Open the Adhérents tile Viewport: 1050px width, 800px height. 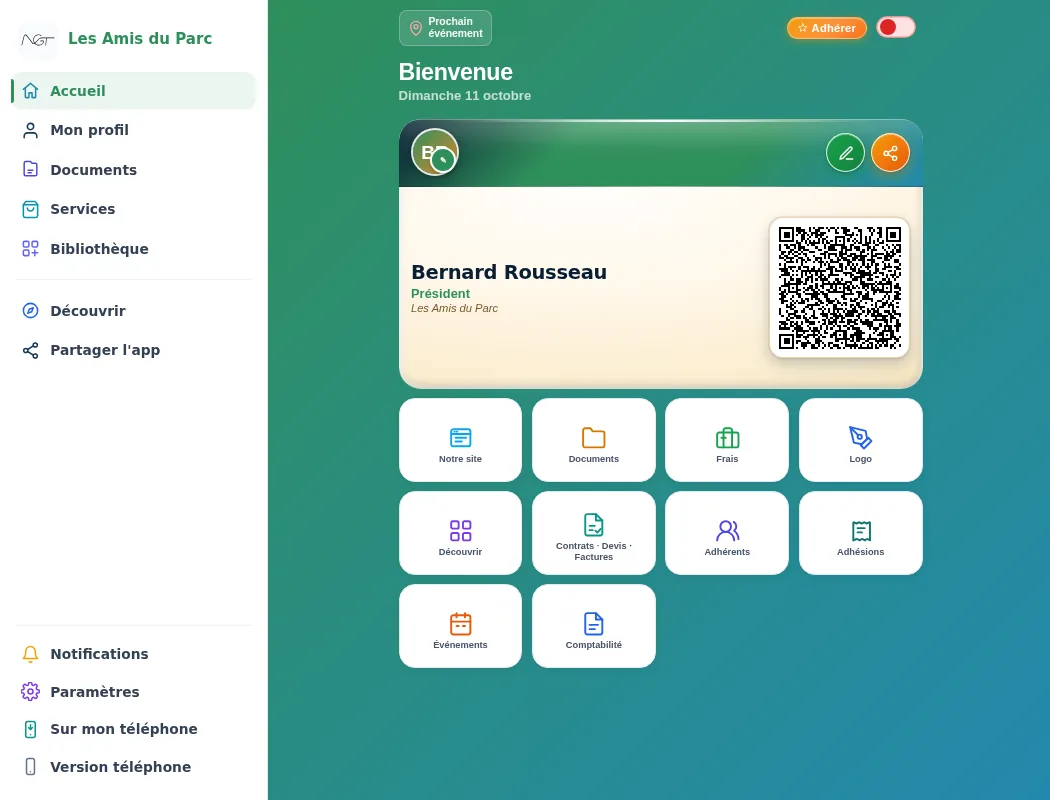pos(727,533)
